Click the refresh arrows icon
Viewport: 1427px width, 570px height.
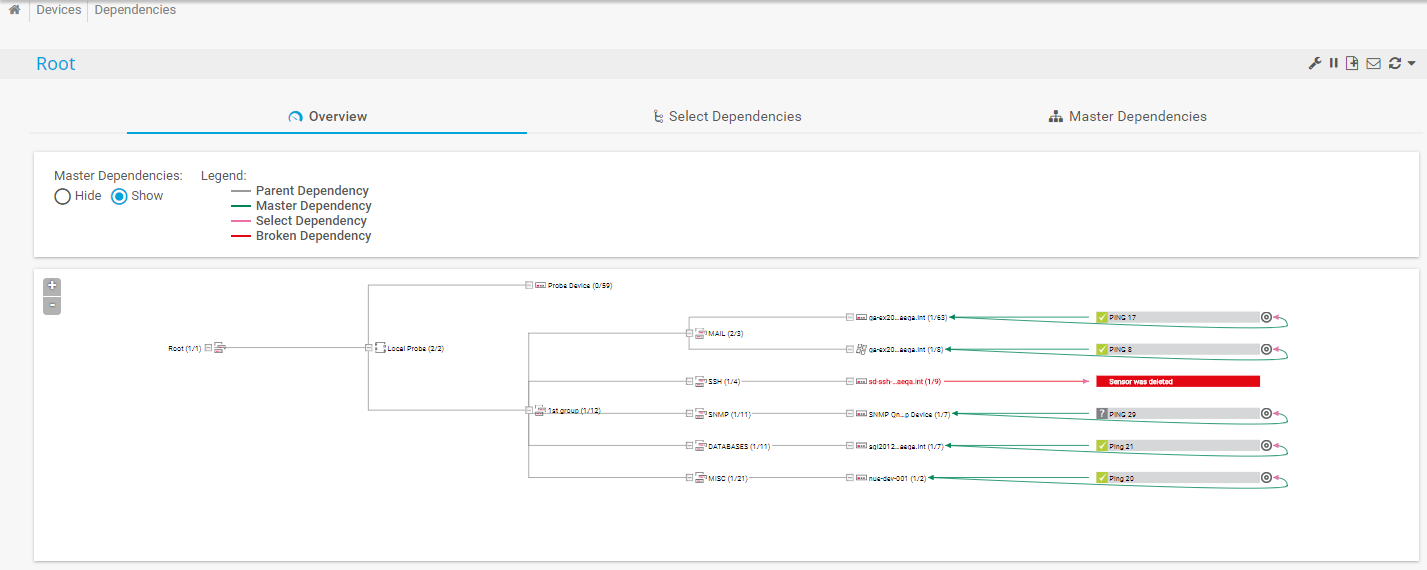(x=1394, y=64)
